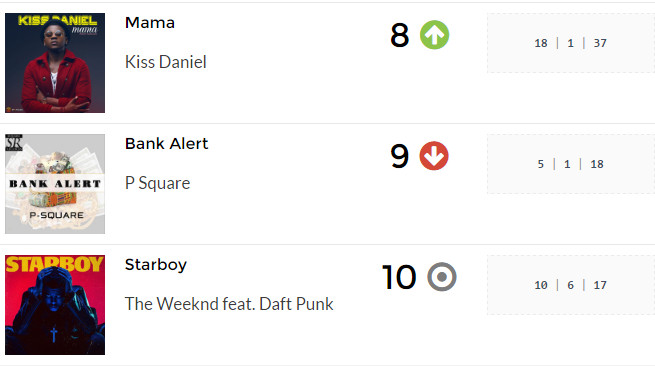Open the Starboy album cover thumbnail
Viewport: 655px width, 388px height.
[55, 305]
